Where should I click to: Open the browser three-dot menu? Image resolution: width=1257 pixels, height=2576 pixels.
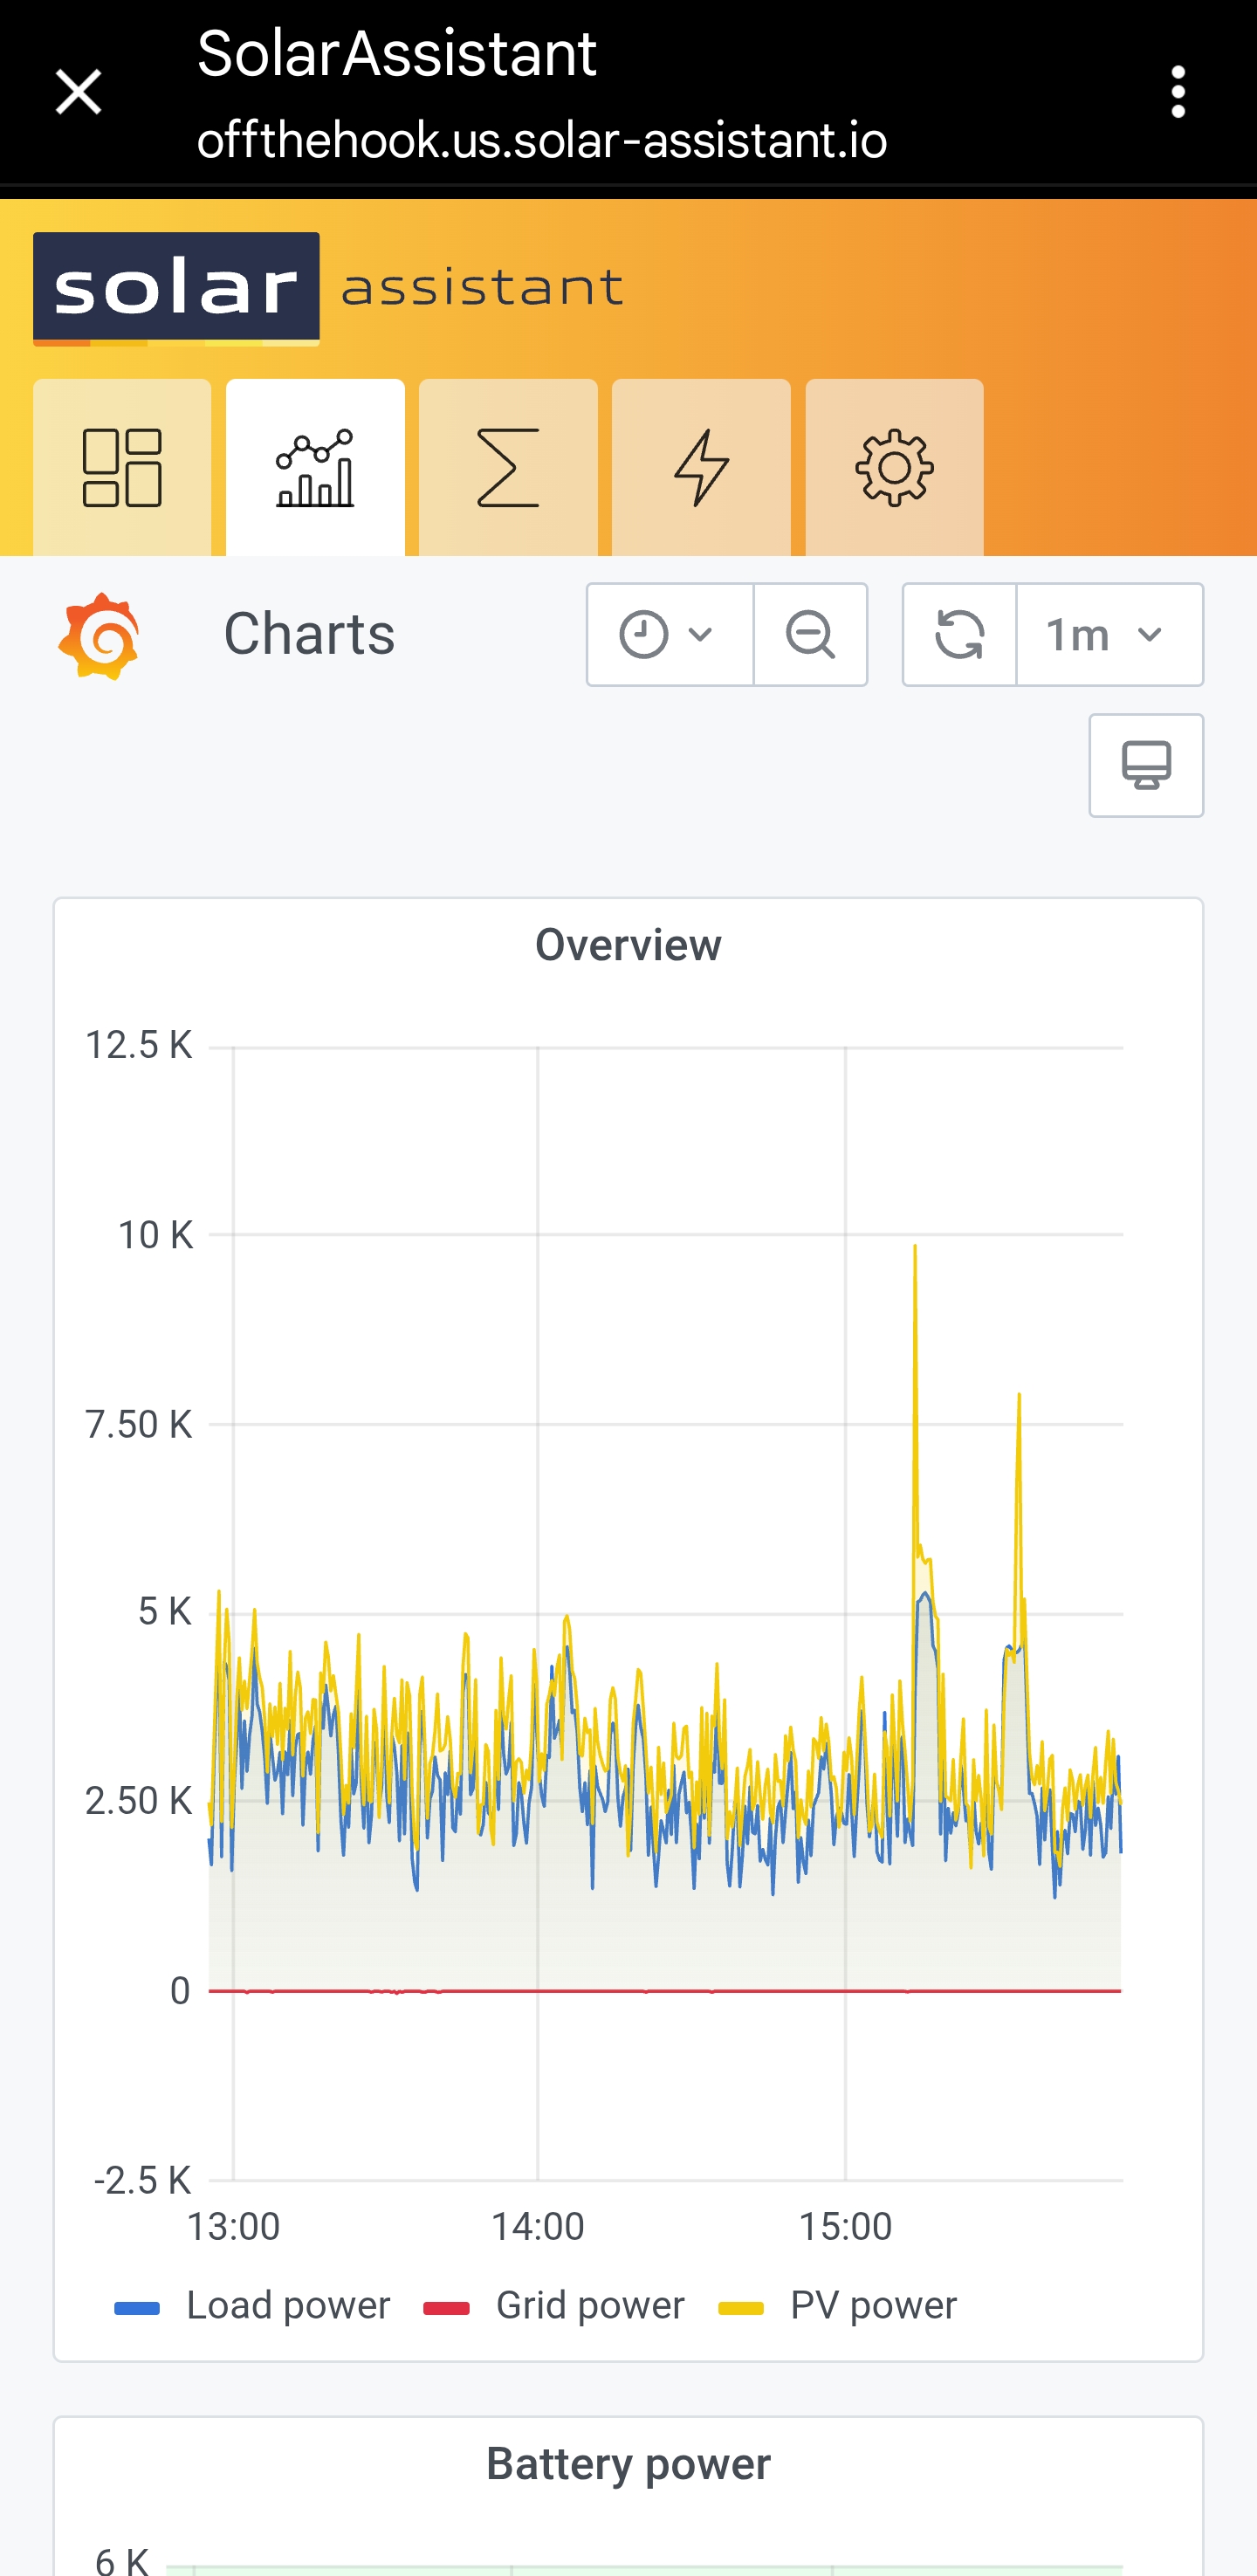coord(1178,92)
